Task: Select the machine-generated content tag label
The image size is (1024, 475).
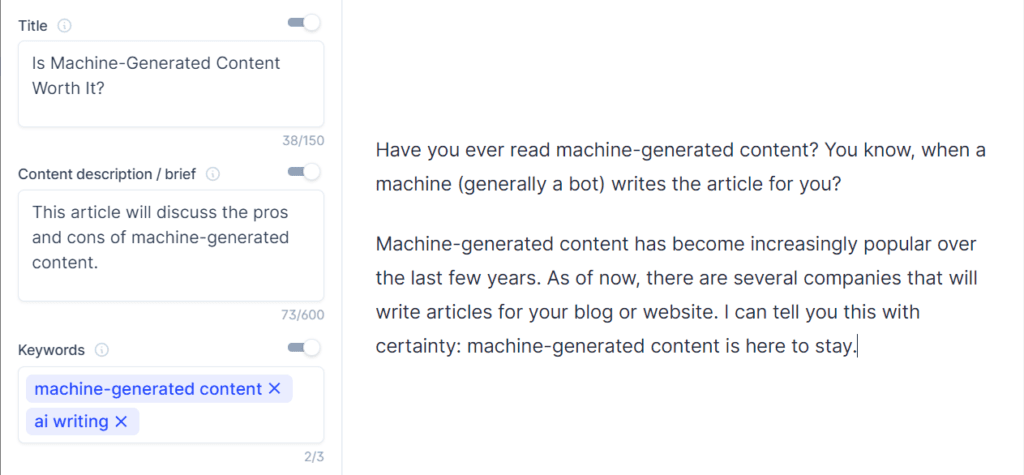Action: 148,389
